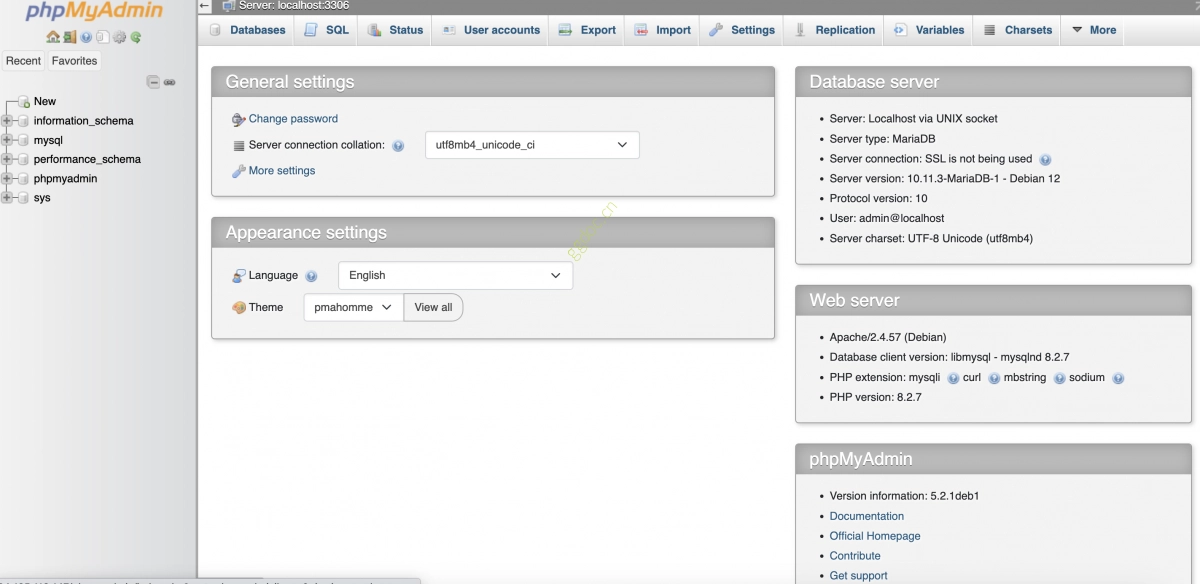Click the performance_schema database cylinder icon
The height and width of the screenshot is (584, 1200).
[x=23, y=159]
